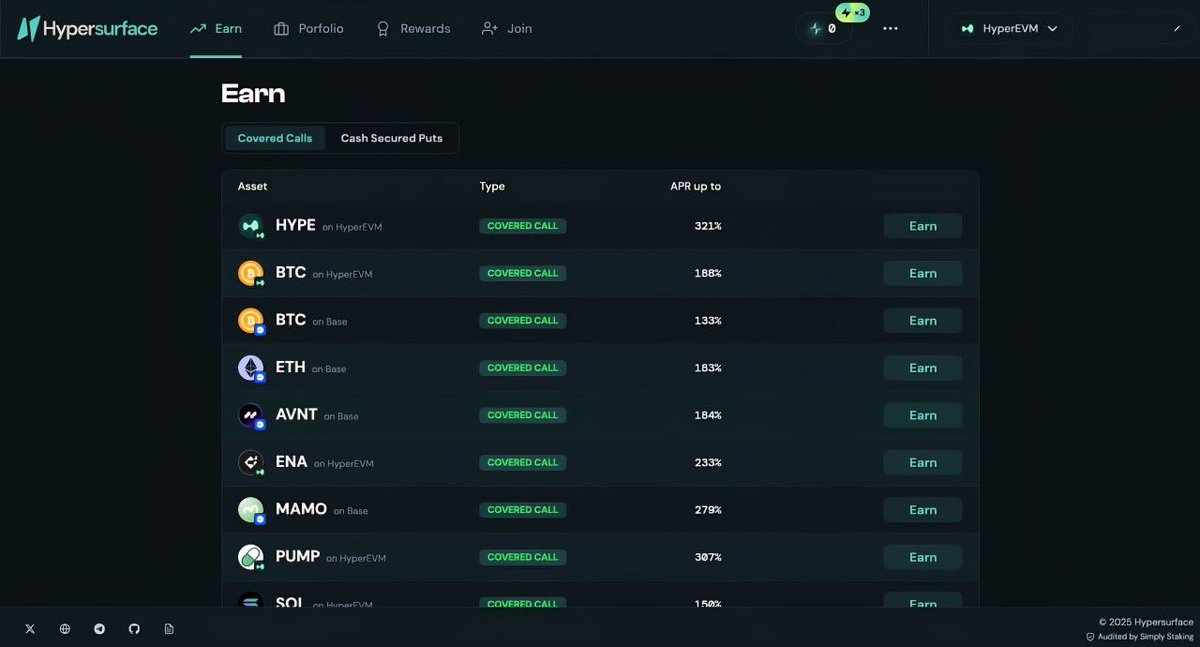Select the Covered Calls tab

coord(275,138)
